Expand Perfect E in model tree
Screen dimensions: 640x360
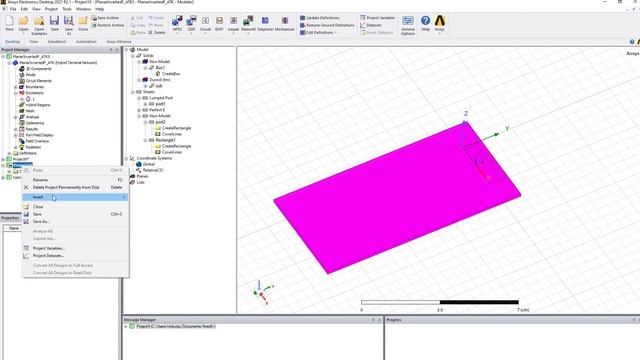[x=139, y=110]
